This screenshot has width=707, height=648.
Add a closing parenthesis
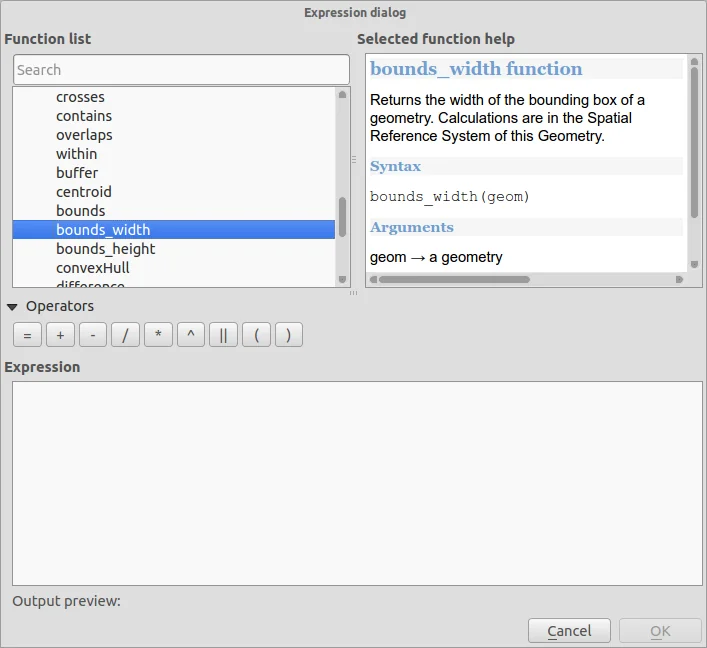(x=288, y=335)
